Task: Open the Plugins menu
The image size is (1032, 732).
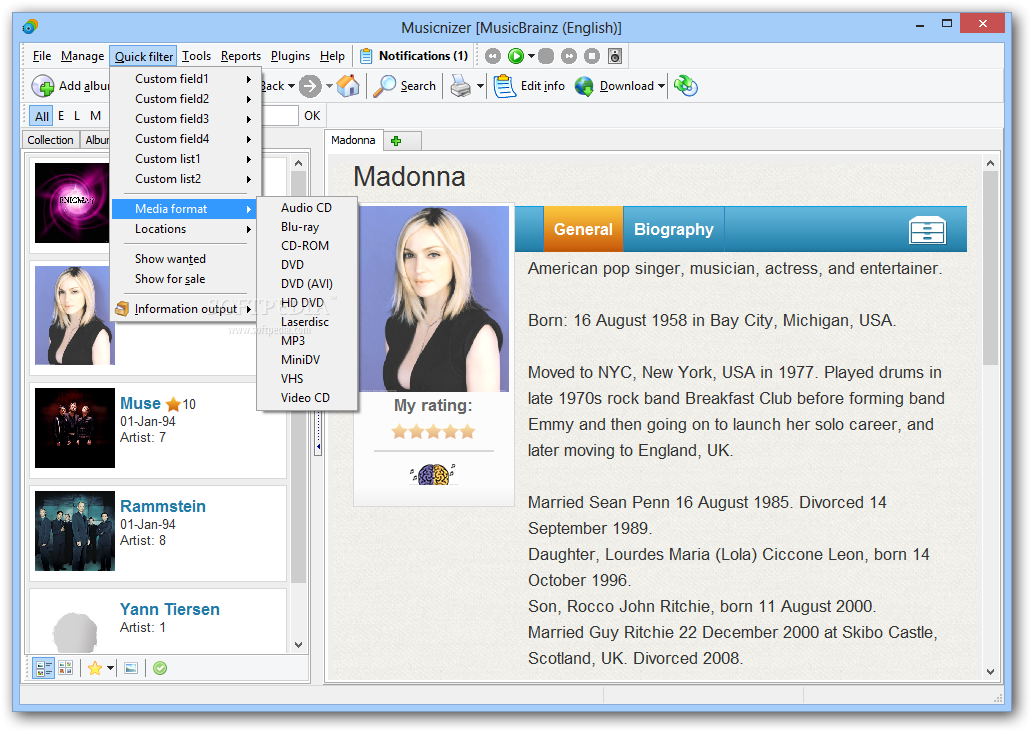Action: tap(290, 56)
